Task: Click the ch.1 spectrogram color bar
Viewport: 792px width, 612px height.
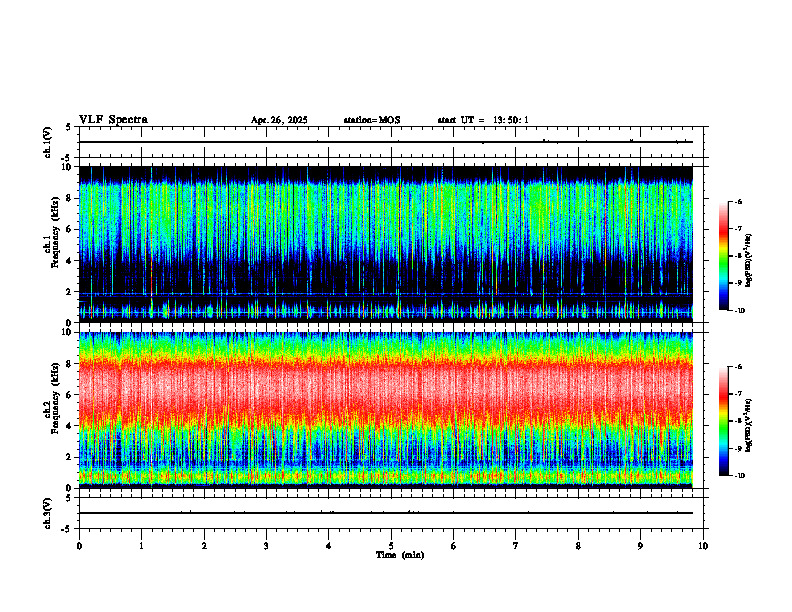Action: [723, 256]
